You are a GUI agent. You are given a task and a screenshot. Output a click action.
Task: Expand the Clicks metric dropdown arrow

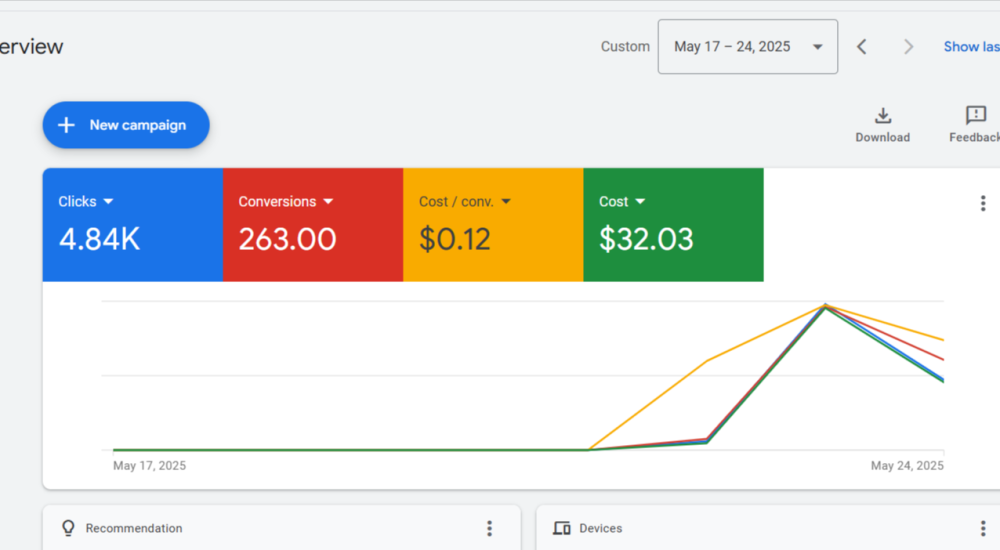(108, 202)
